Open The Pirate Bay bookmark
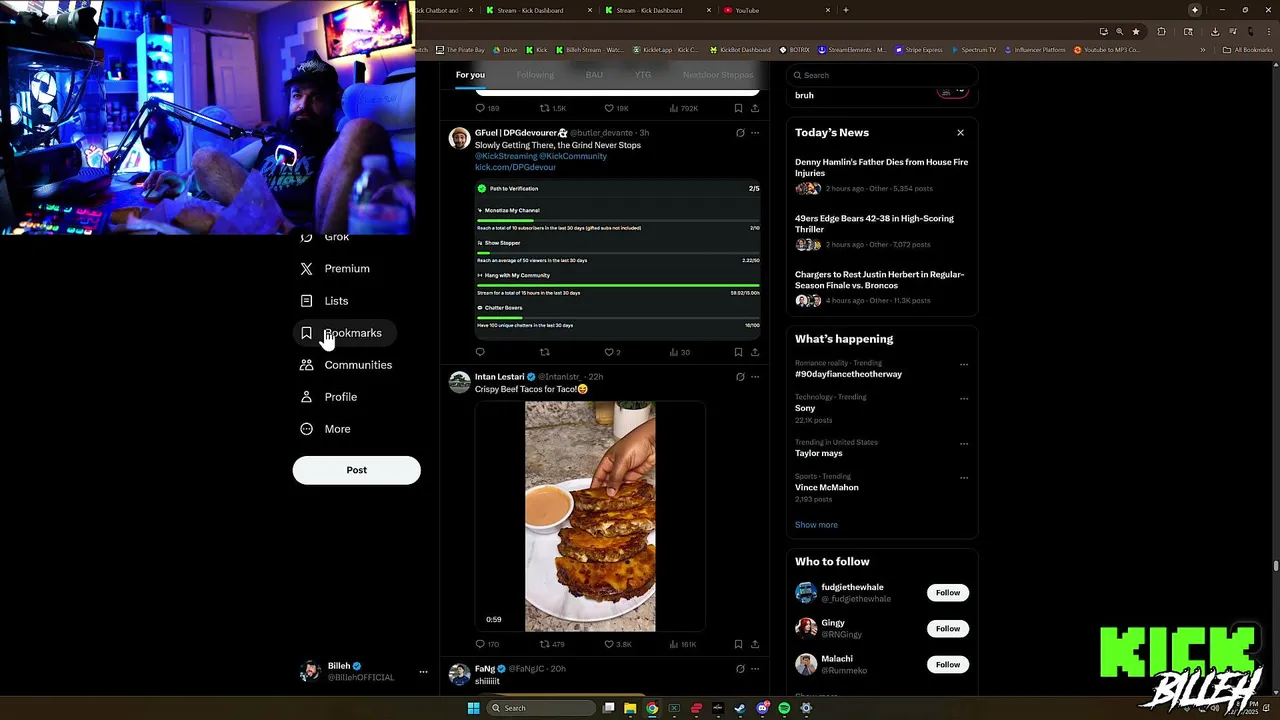This screenshot has height=720, width=1280. coord(460,50)
